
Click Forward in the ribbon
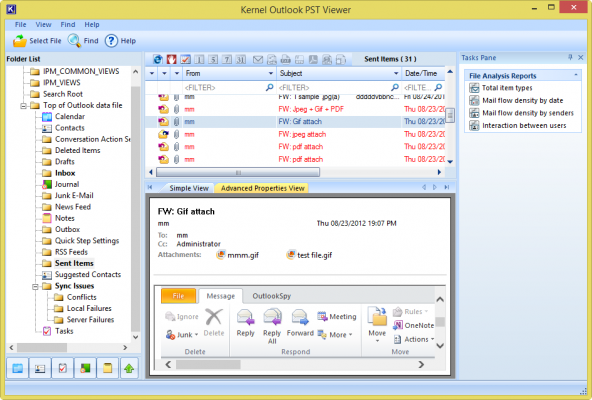click(300, 323)
